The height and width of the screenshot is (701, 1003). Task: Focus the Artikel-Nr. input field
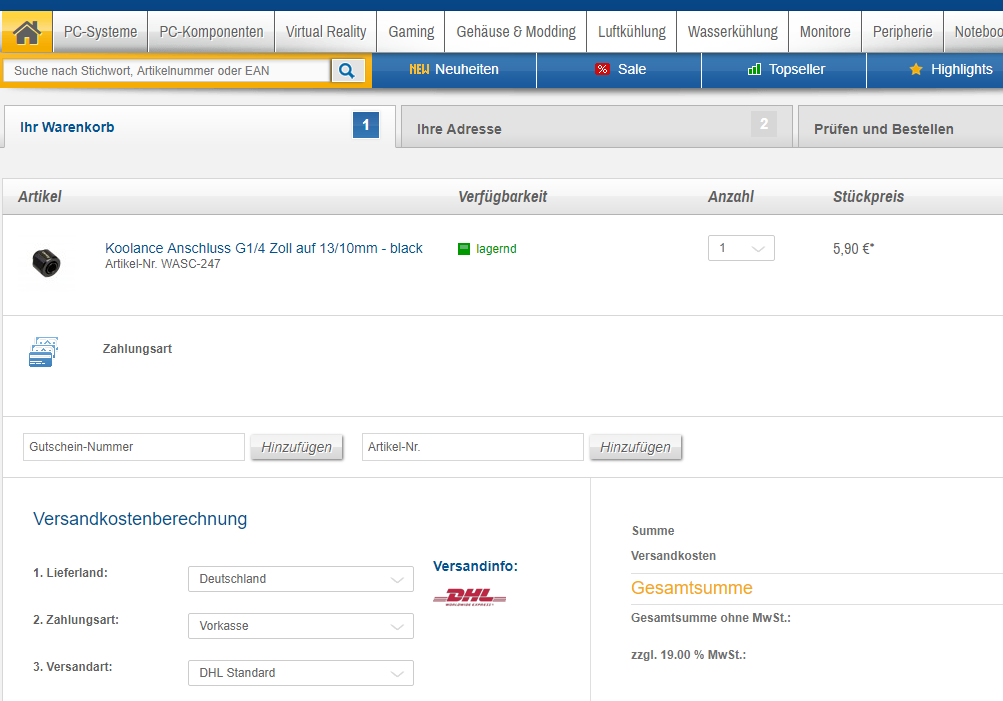pyautogui.click(x=473, y=447)
